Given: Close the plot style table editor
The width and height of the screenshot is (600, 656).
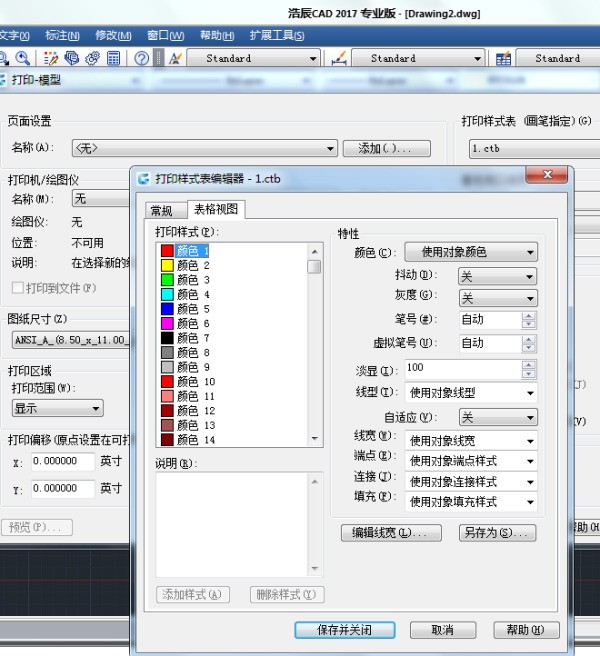Looking at the screenshot, I should point(546,174).
